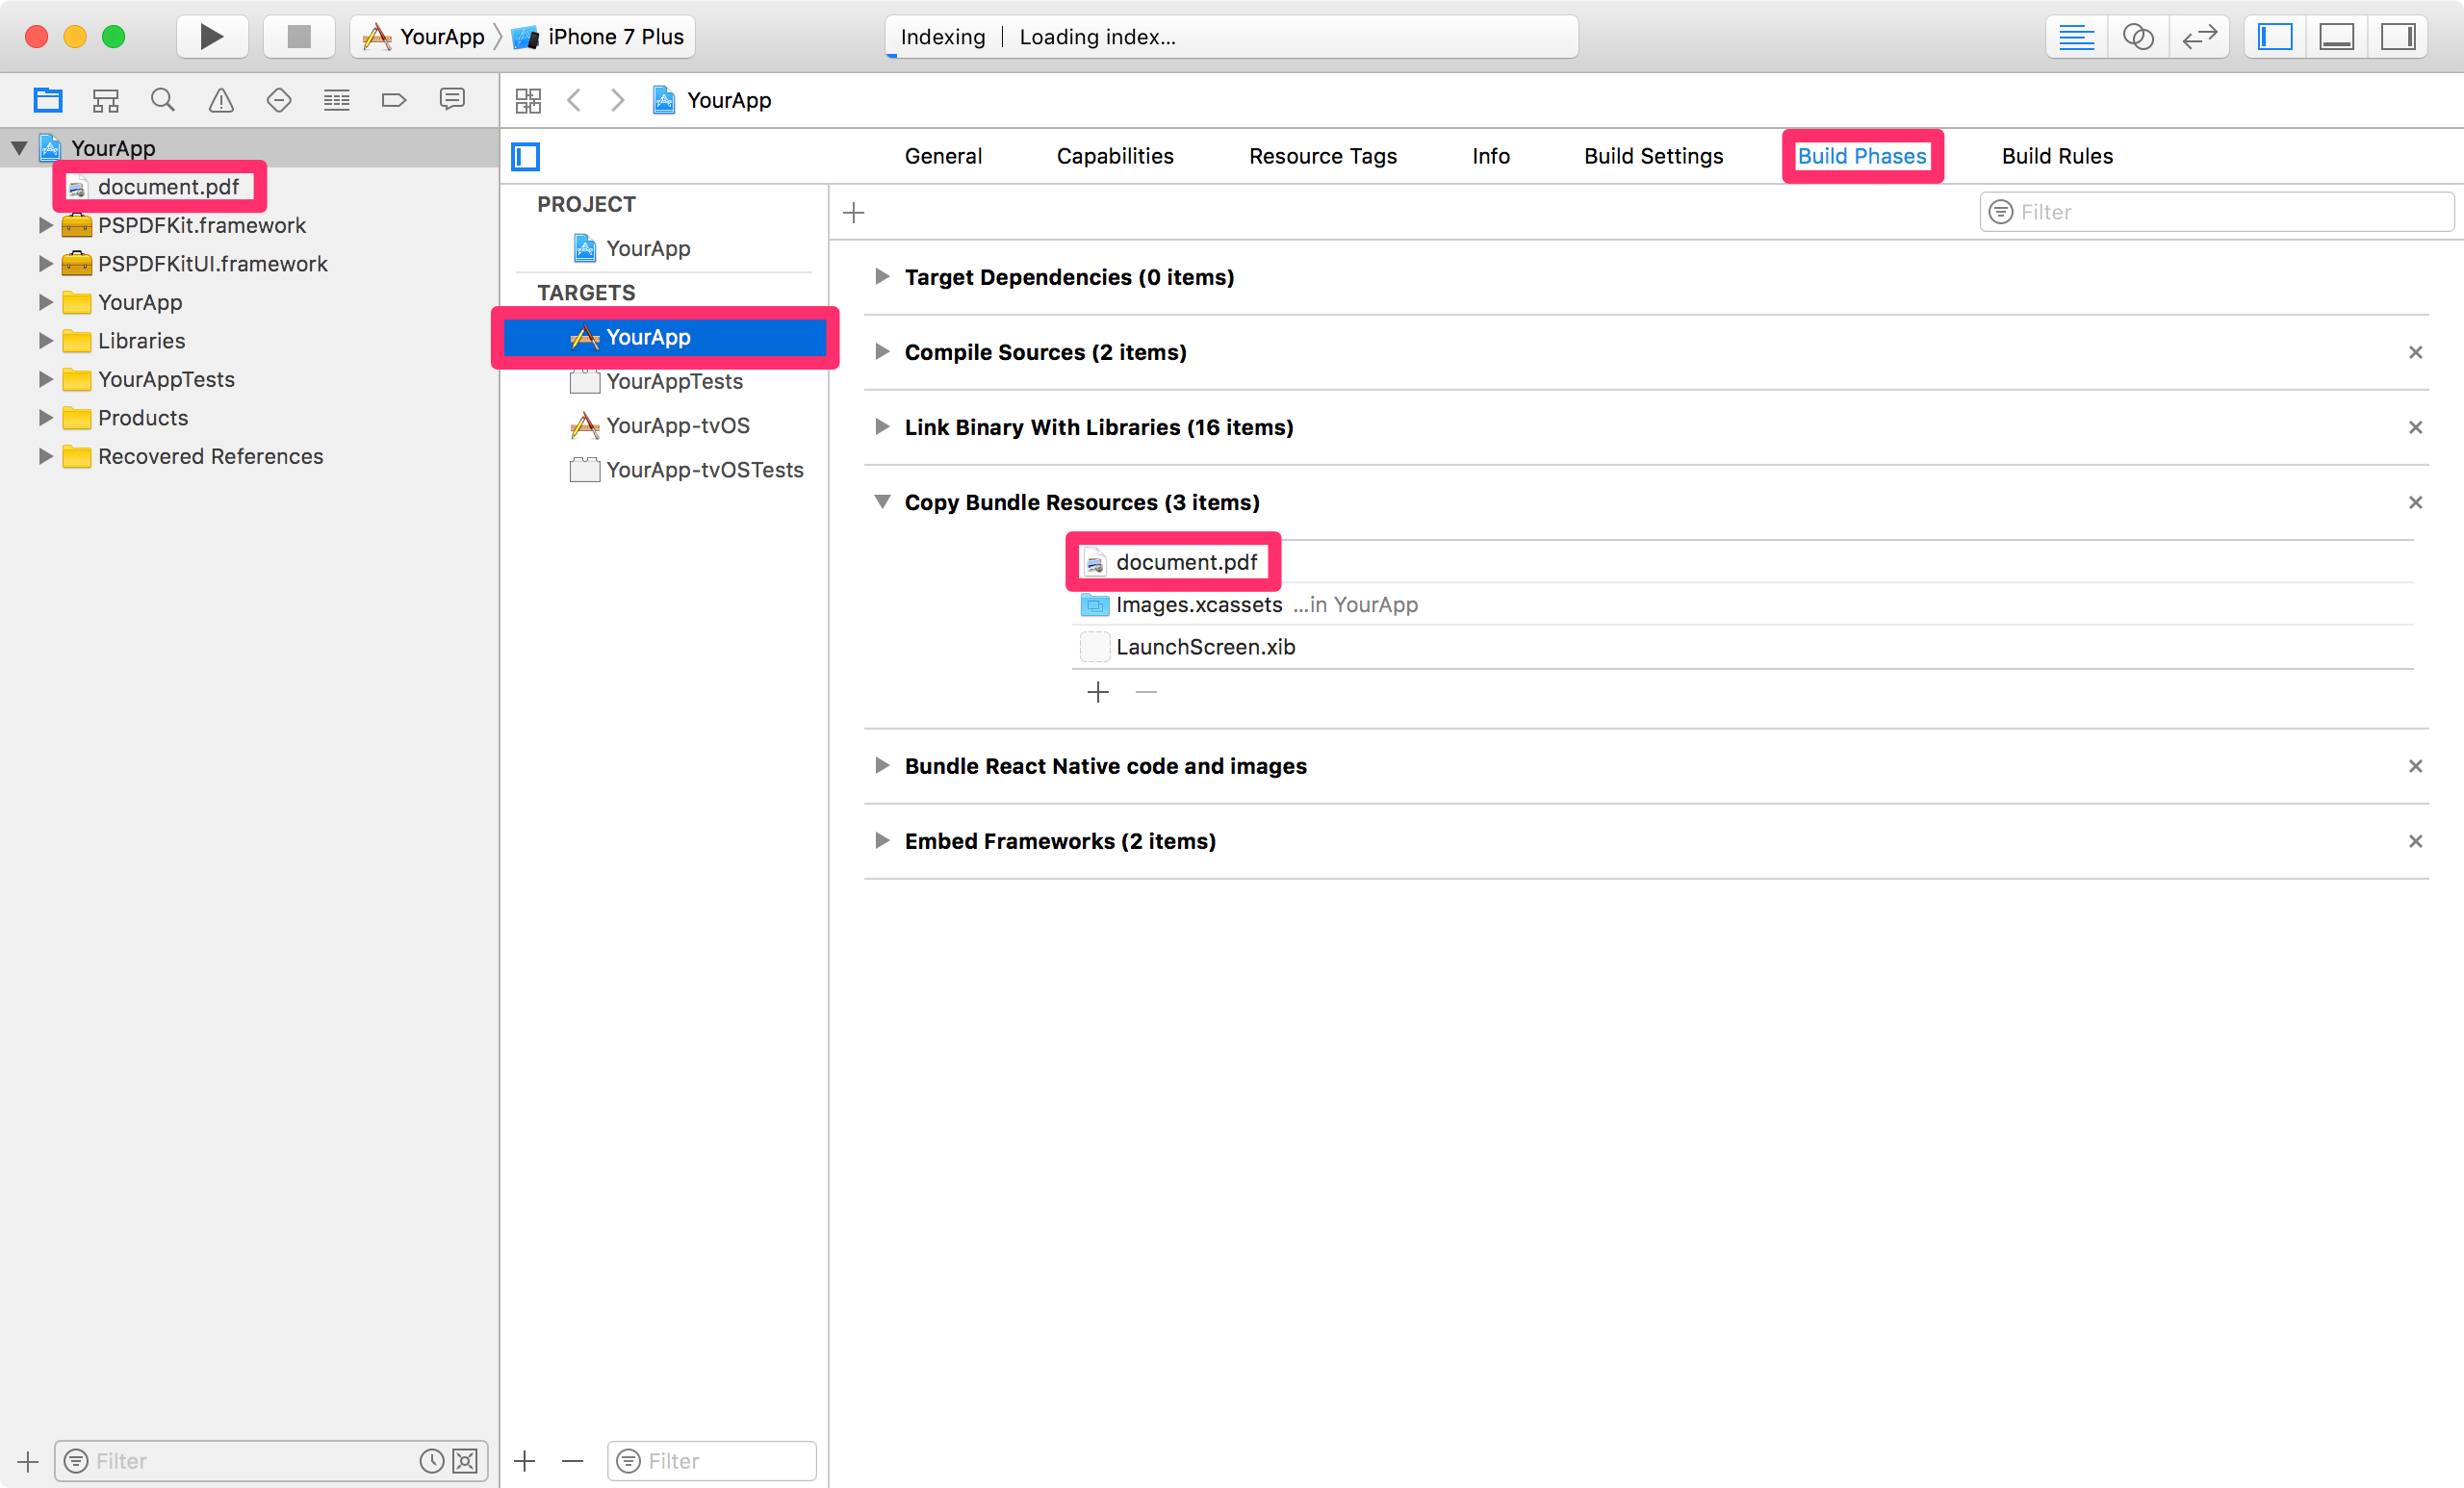The height and width of the screenshot is (1488, 2464).
Task: Expand Compile Sources section
Action: coord(880,352)
